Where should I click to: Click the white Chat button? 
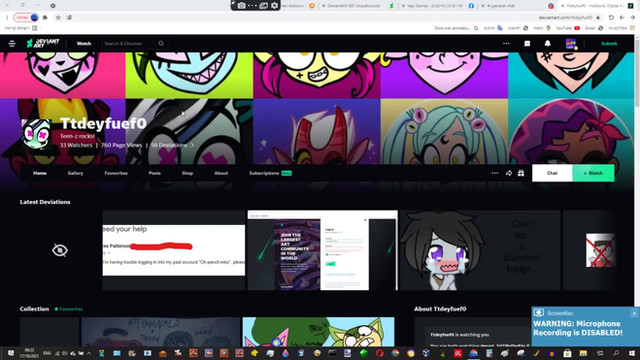point(552,173)
